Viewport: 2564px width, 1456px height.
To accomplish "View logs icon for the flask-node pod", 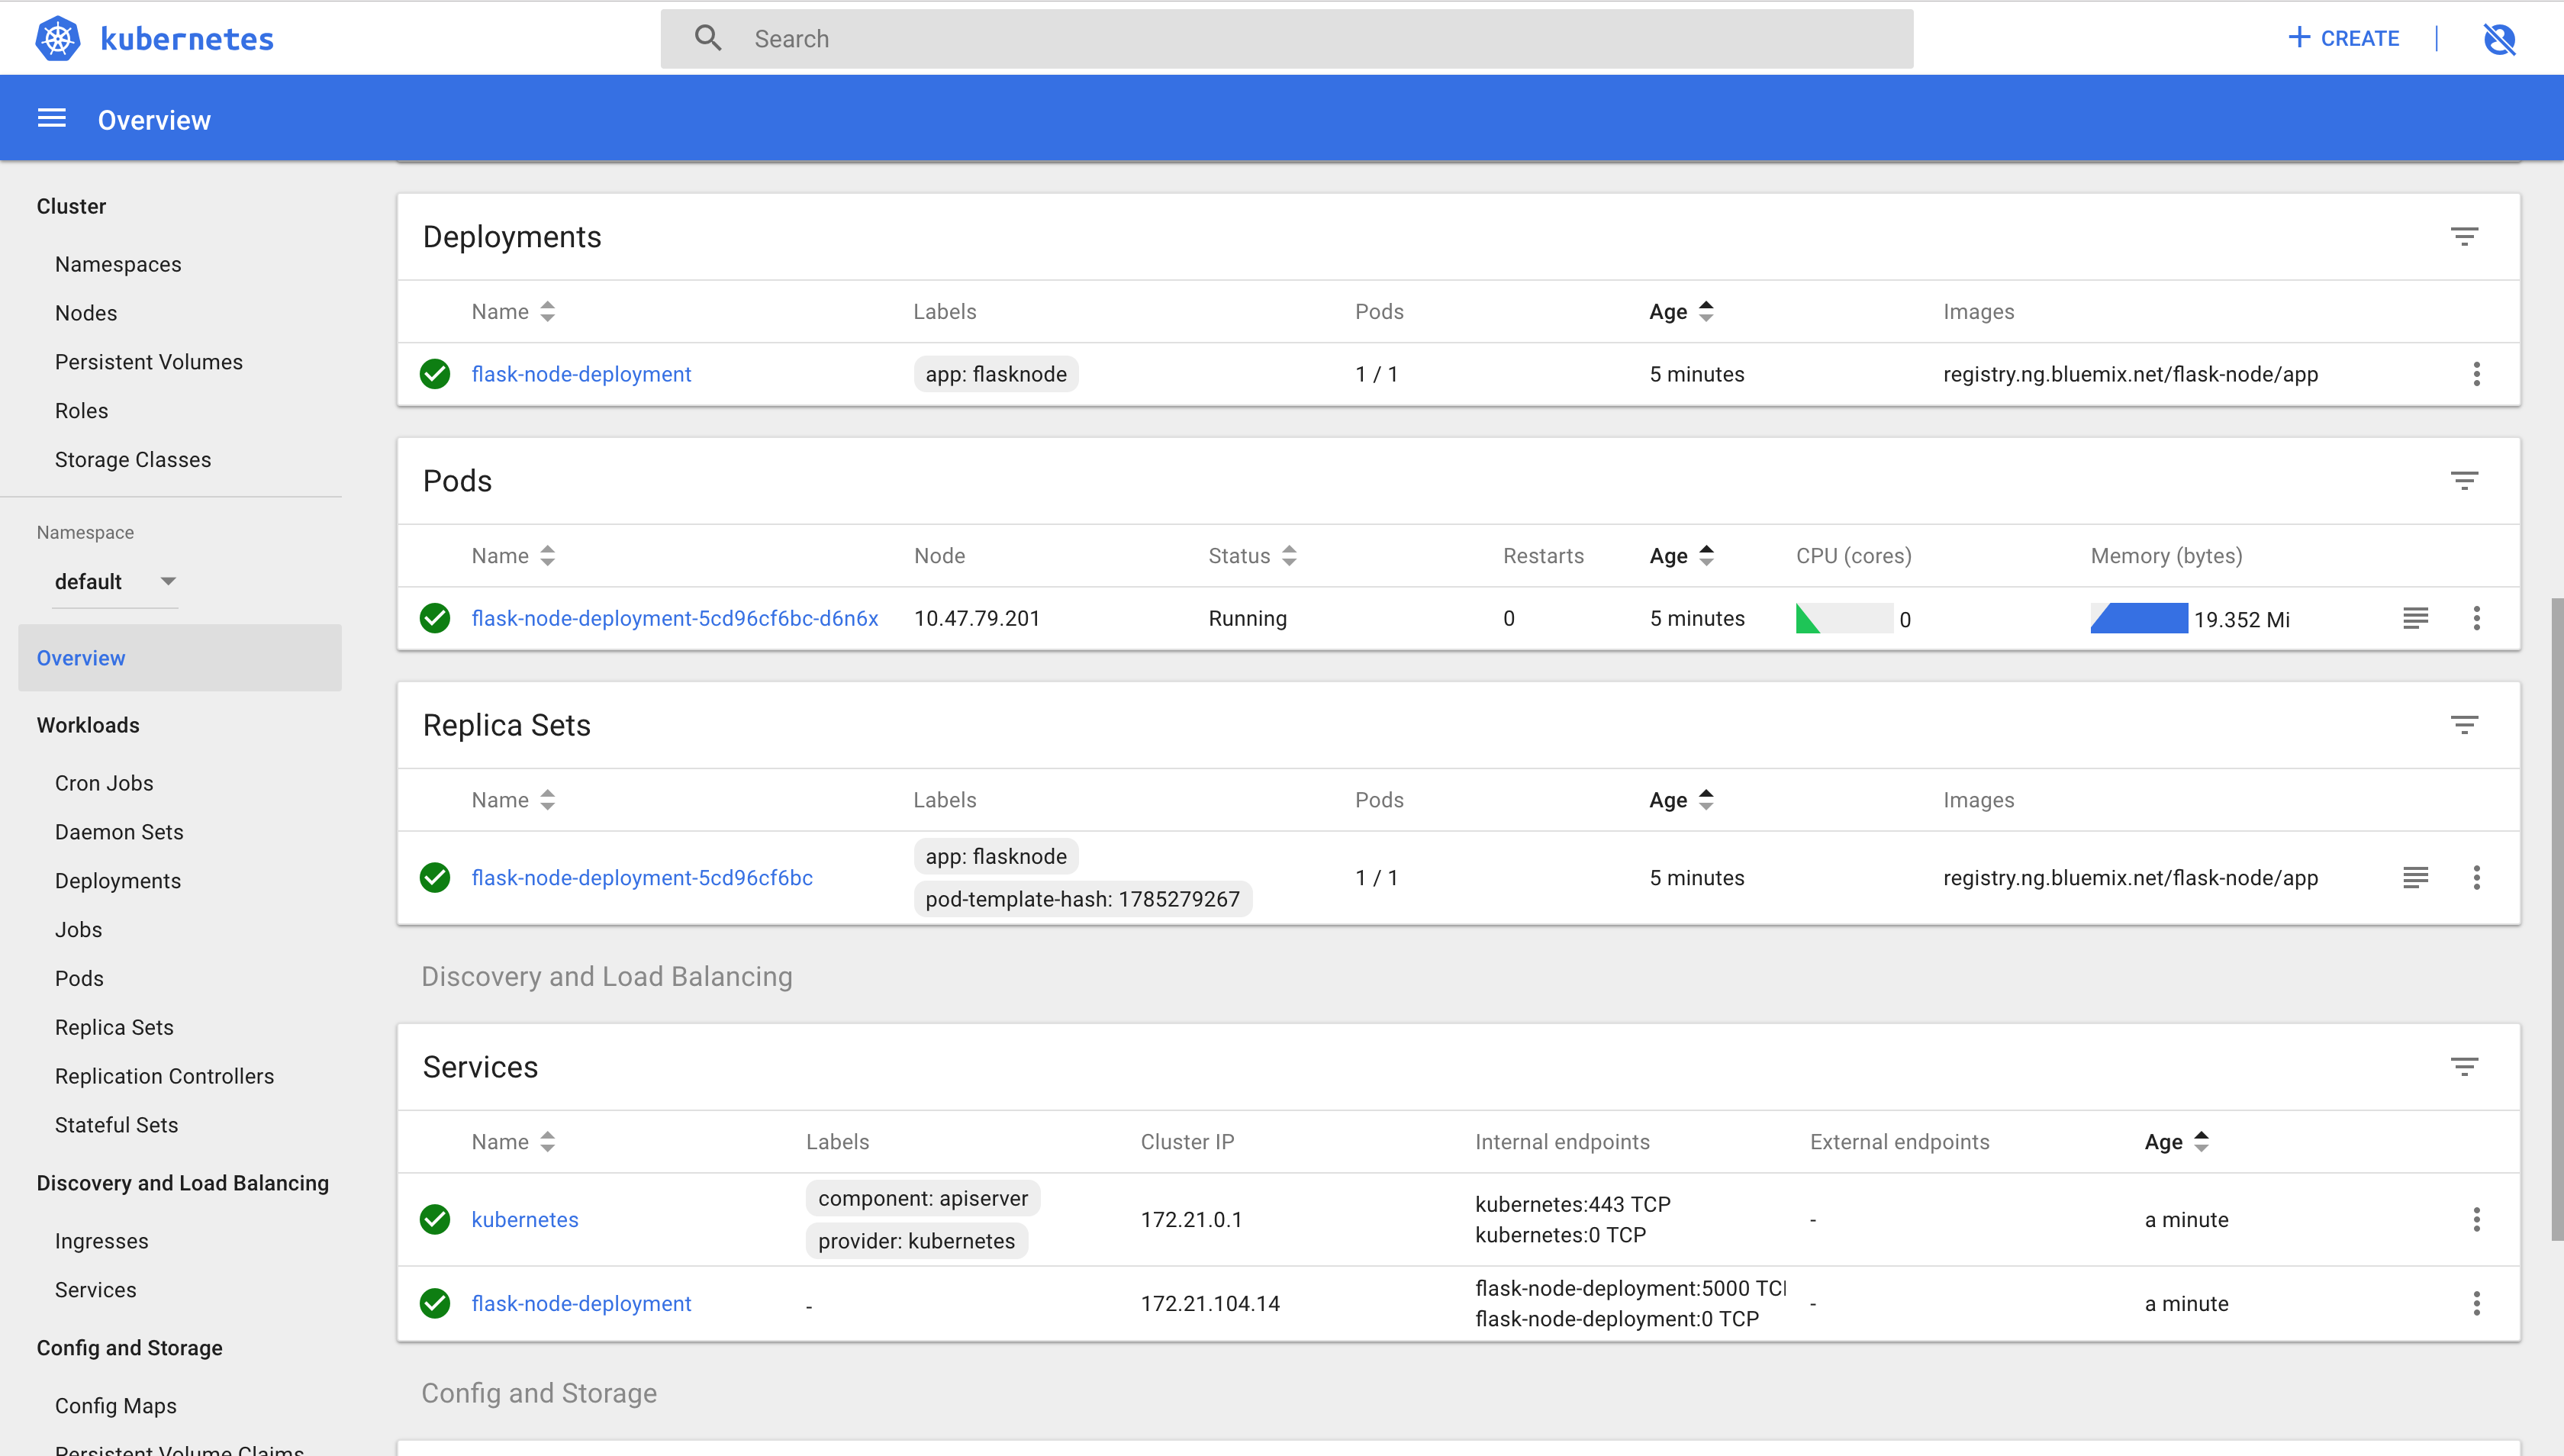I will (2415, 618).
